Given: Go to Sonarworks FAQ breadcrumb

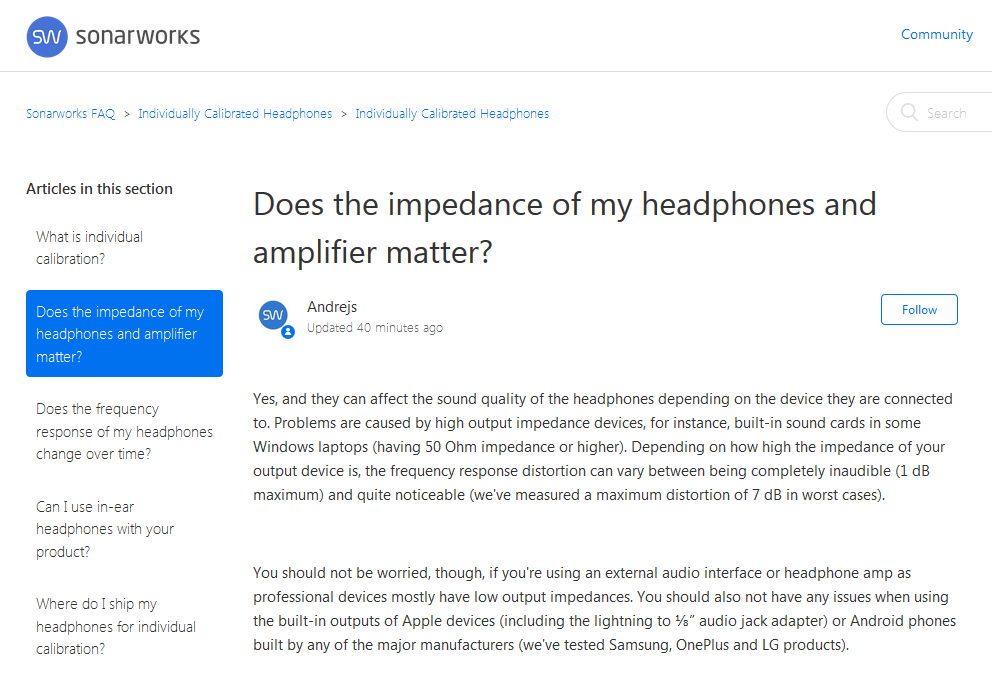Looking at the screenshot, I should tap(70, 114).
